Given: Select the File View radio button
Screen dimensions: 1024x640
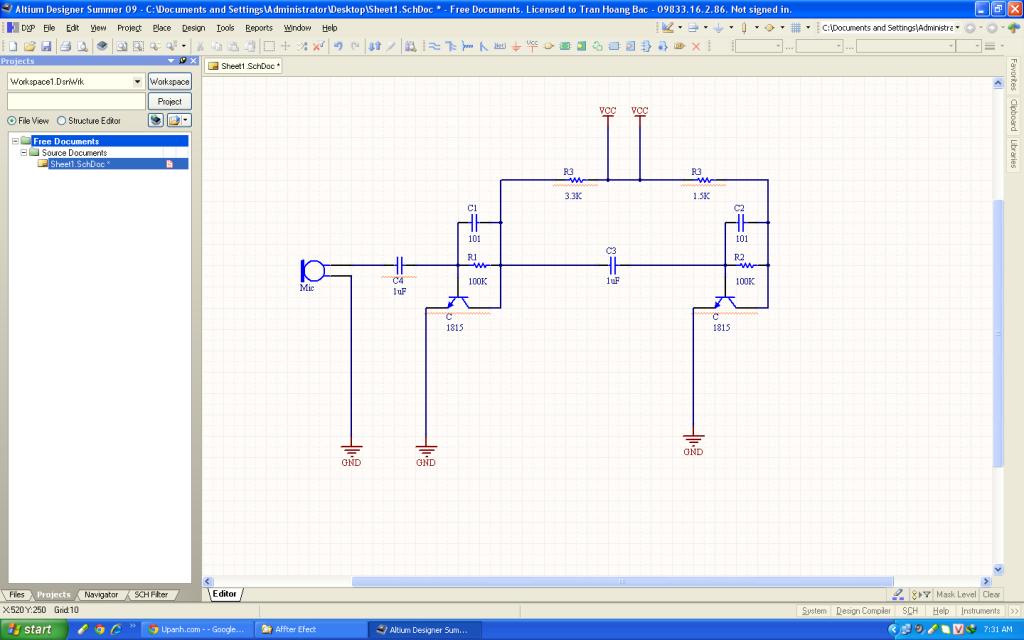Looking at the screenshot, I should pos(11,120).
